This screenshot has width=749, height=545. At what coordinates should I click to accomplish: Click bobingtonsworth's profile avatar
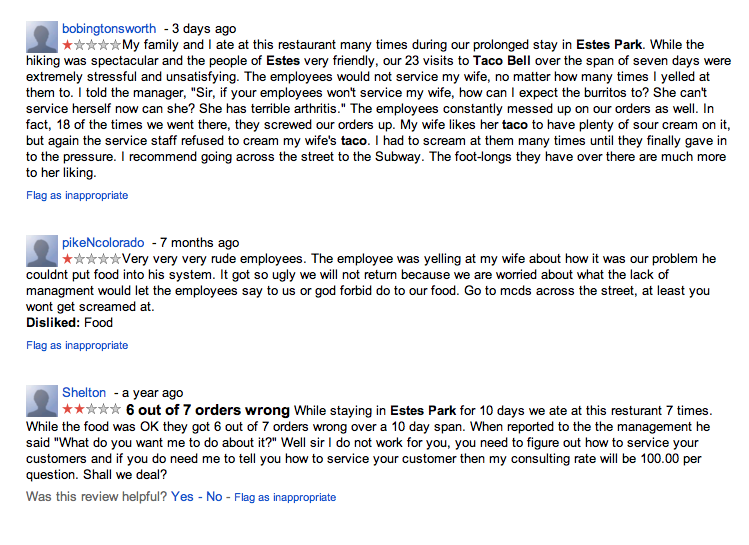click(x=41, y=37)
